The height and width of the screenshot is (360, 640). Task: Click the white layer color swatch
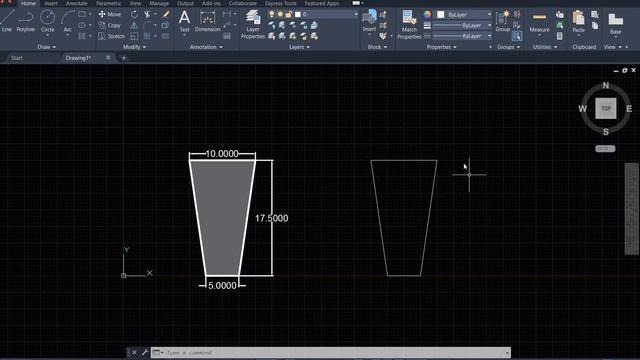click(x=298, y=14)
